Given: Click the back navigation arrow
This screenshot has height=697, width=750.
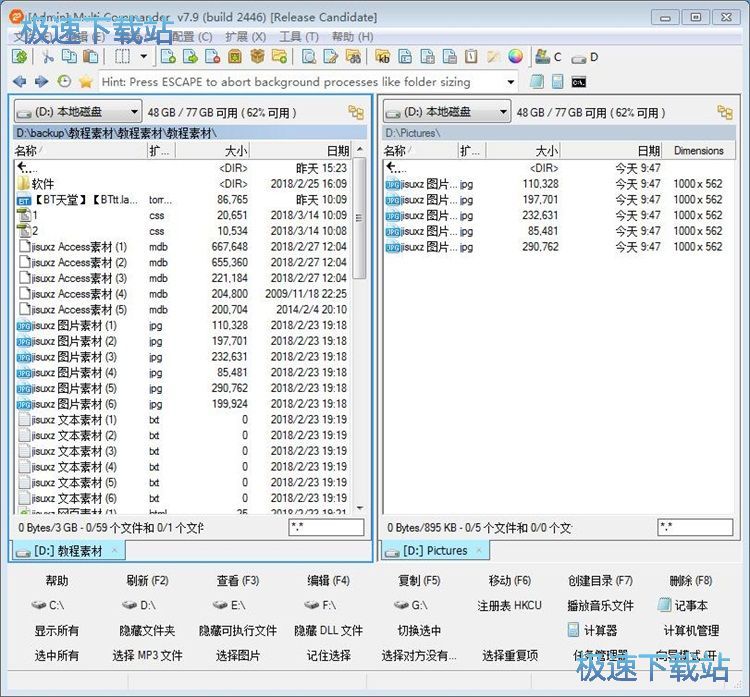Looking at the screenshot, I should coord(20,82).
